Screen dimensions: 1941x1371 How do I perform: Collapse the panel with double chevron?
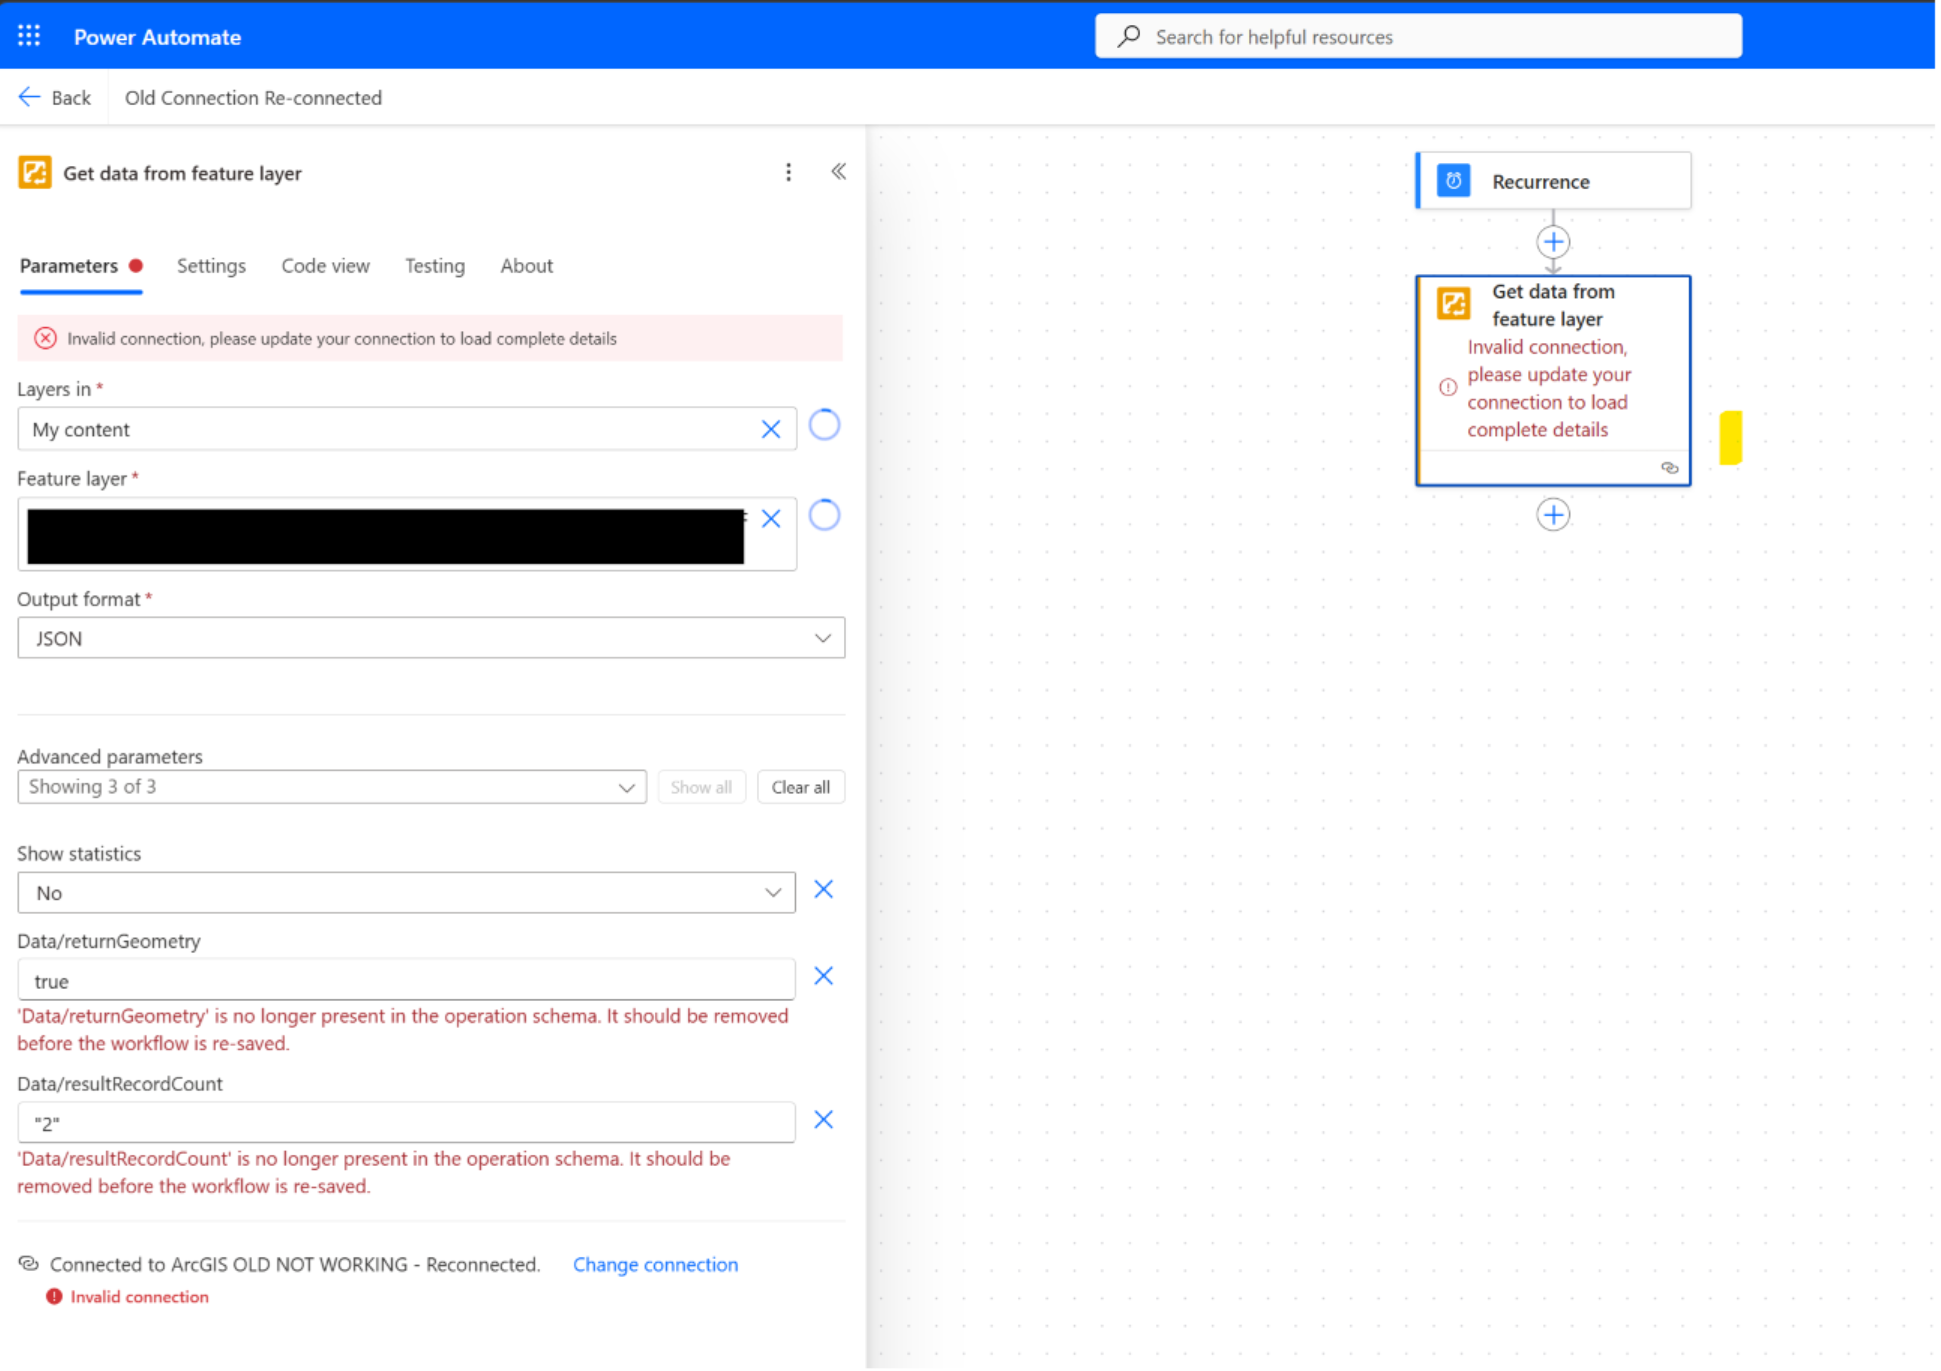click(839, 171)
